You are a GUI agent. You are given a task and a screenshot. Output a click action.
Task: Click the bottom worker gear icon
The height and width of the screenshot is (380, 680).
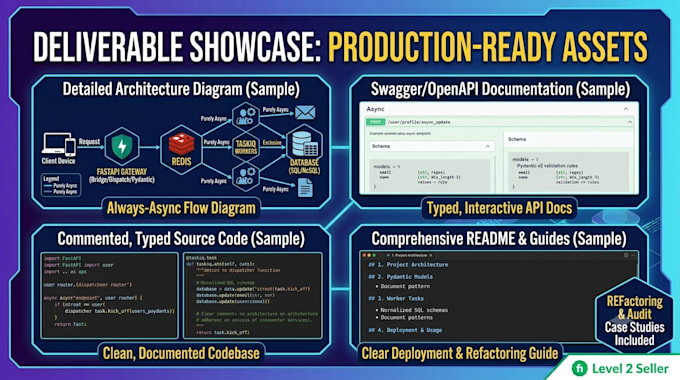tap(245, 176)
